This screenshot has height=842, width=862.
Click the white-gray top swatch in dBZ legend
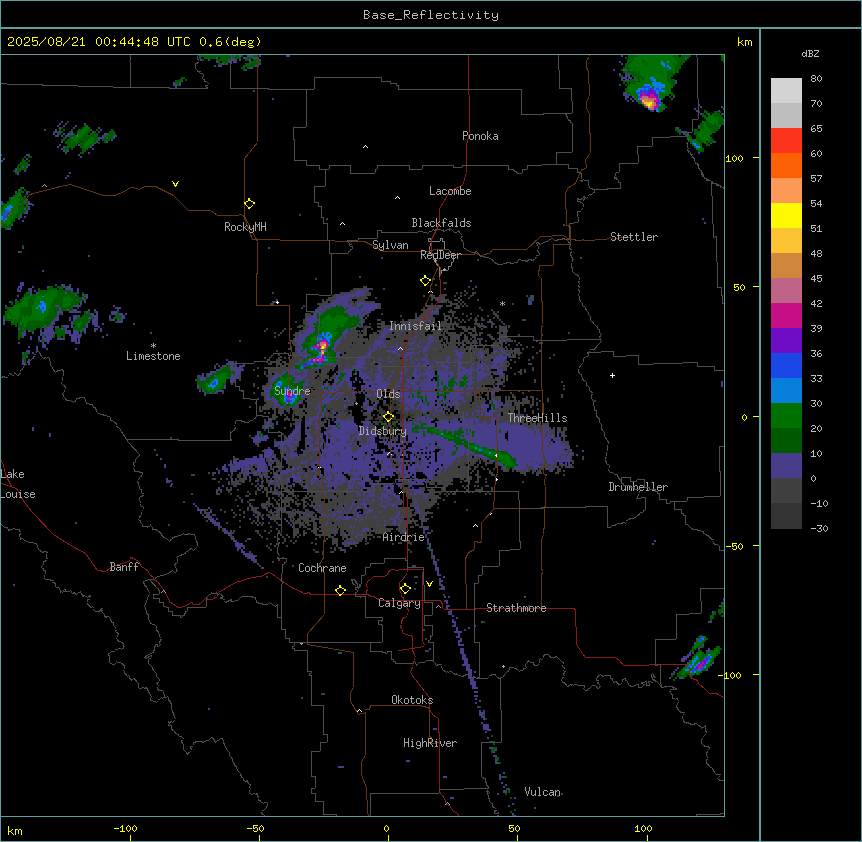point(786,91)
